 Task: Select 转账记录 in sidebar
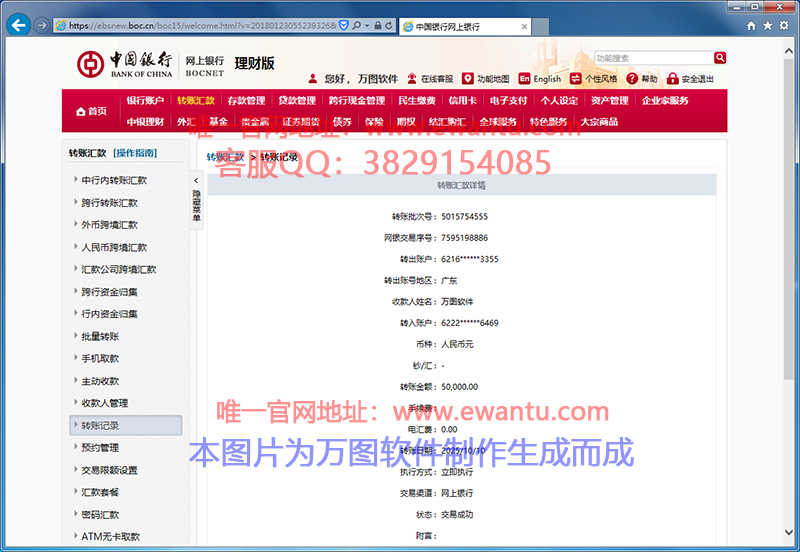(126, 425)
